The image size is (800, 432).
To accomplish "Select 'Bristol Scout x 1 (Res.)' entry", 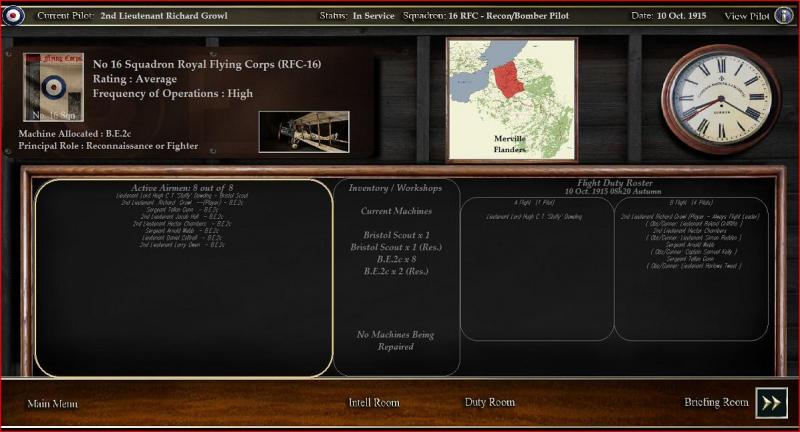I will pyautogui.click(x=396, y=247).
